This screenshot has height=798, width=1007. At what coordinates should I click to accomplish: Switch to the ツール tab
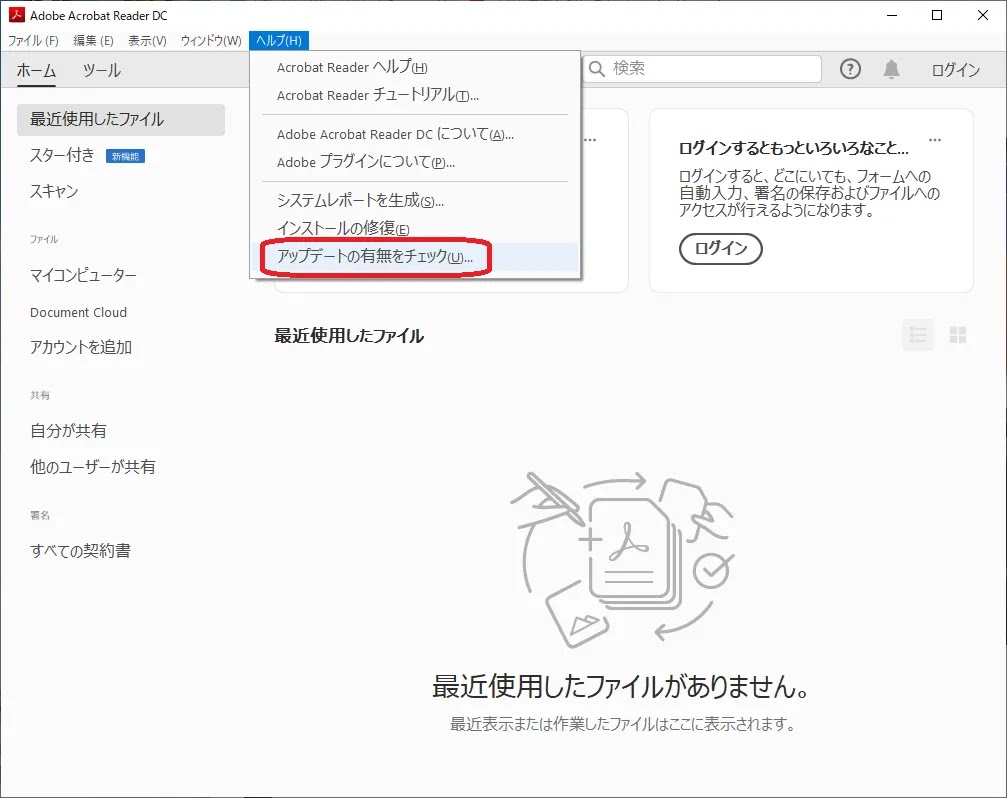tap(101, 70)
